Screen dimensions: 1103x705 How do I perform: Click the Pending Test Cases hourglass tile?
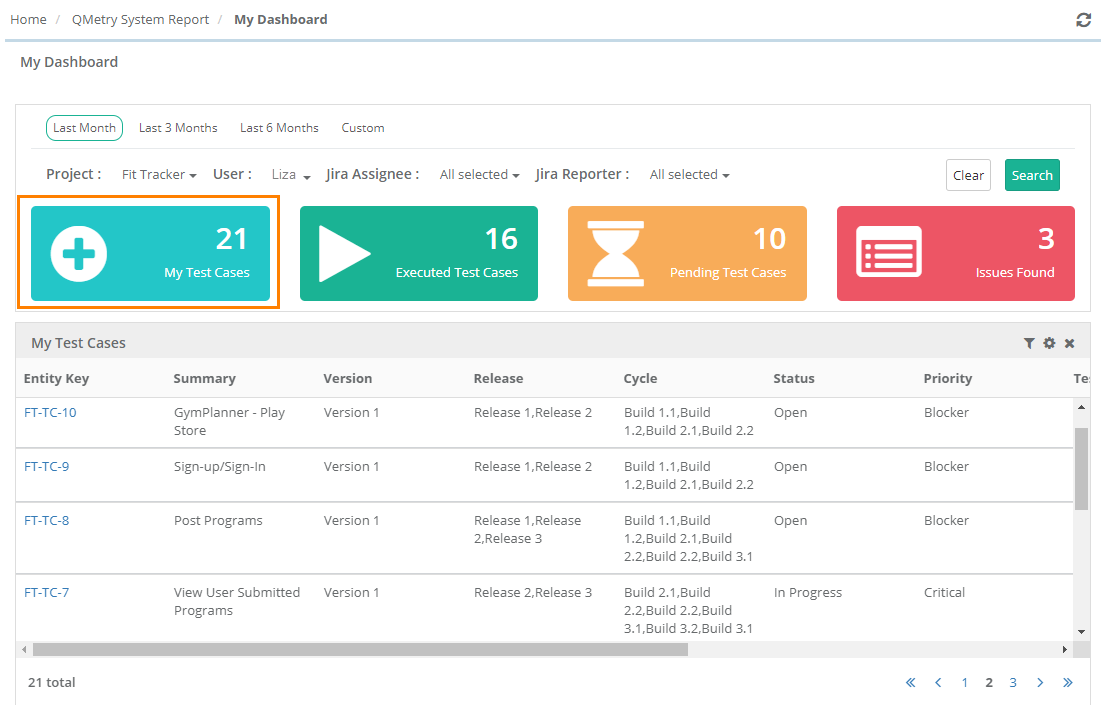click(x=687, y=253)
